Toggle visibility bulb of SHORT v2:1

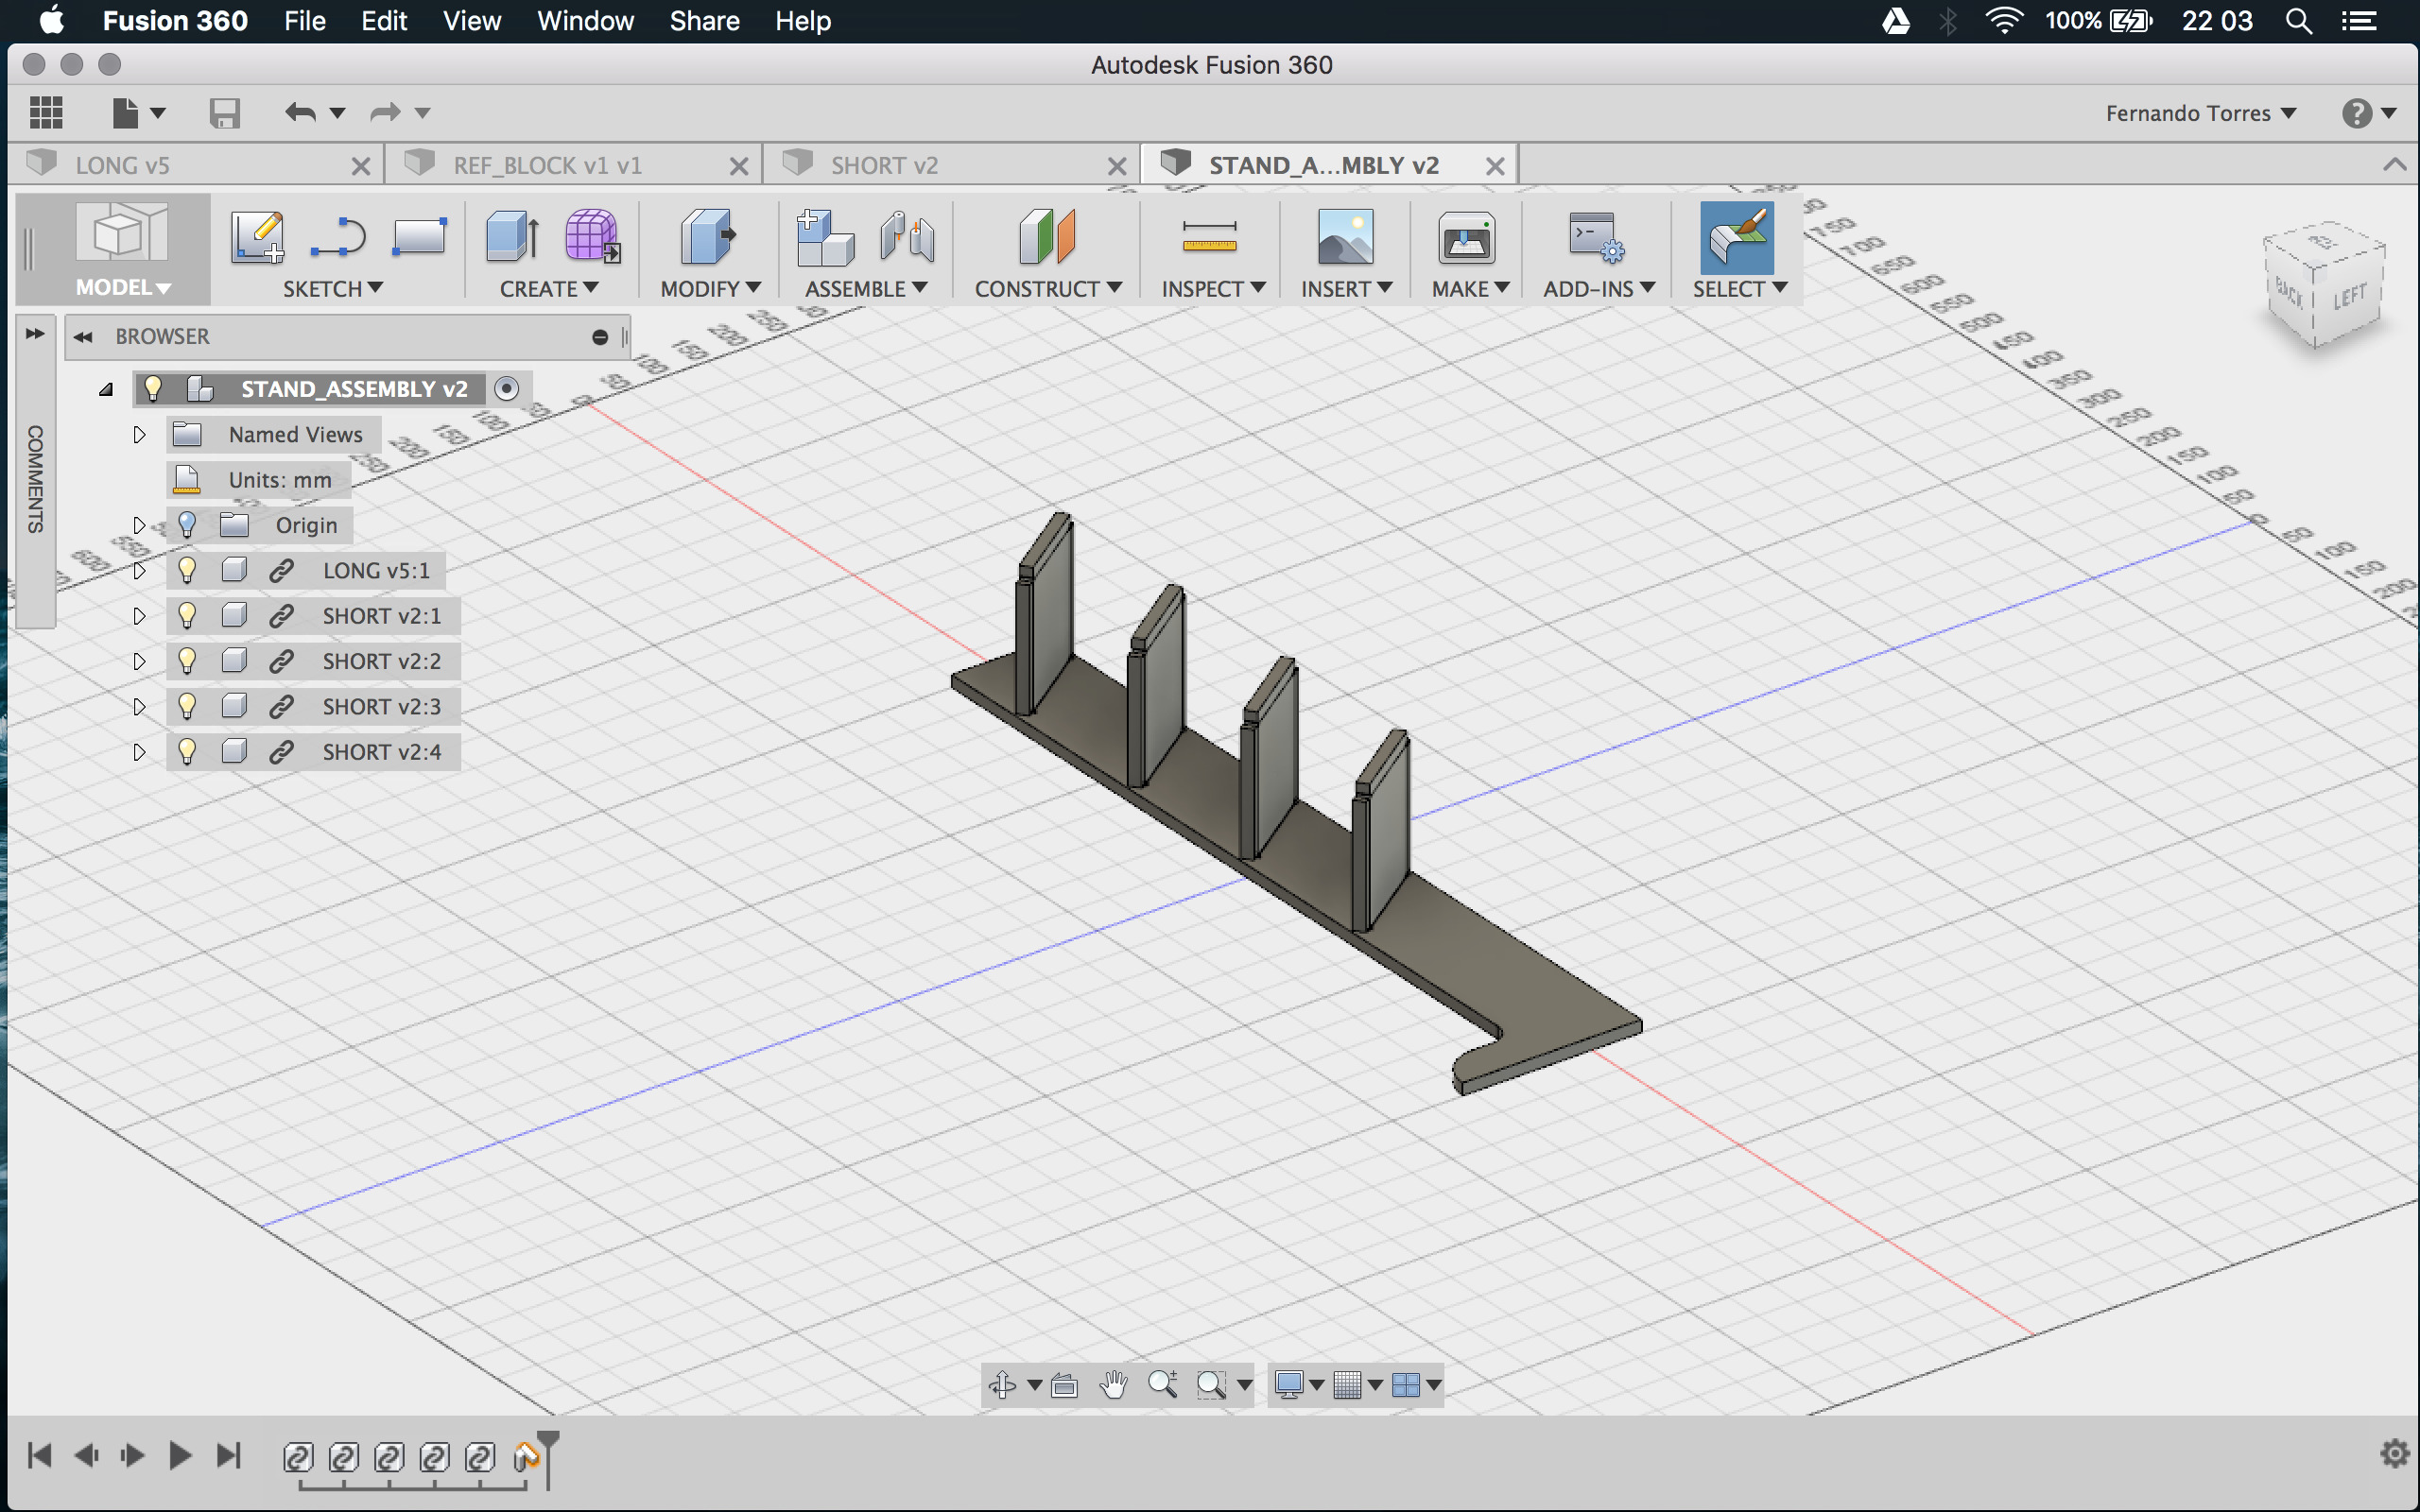(x=187, y=615)
